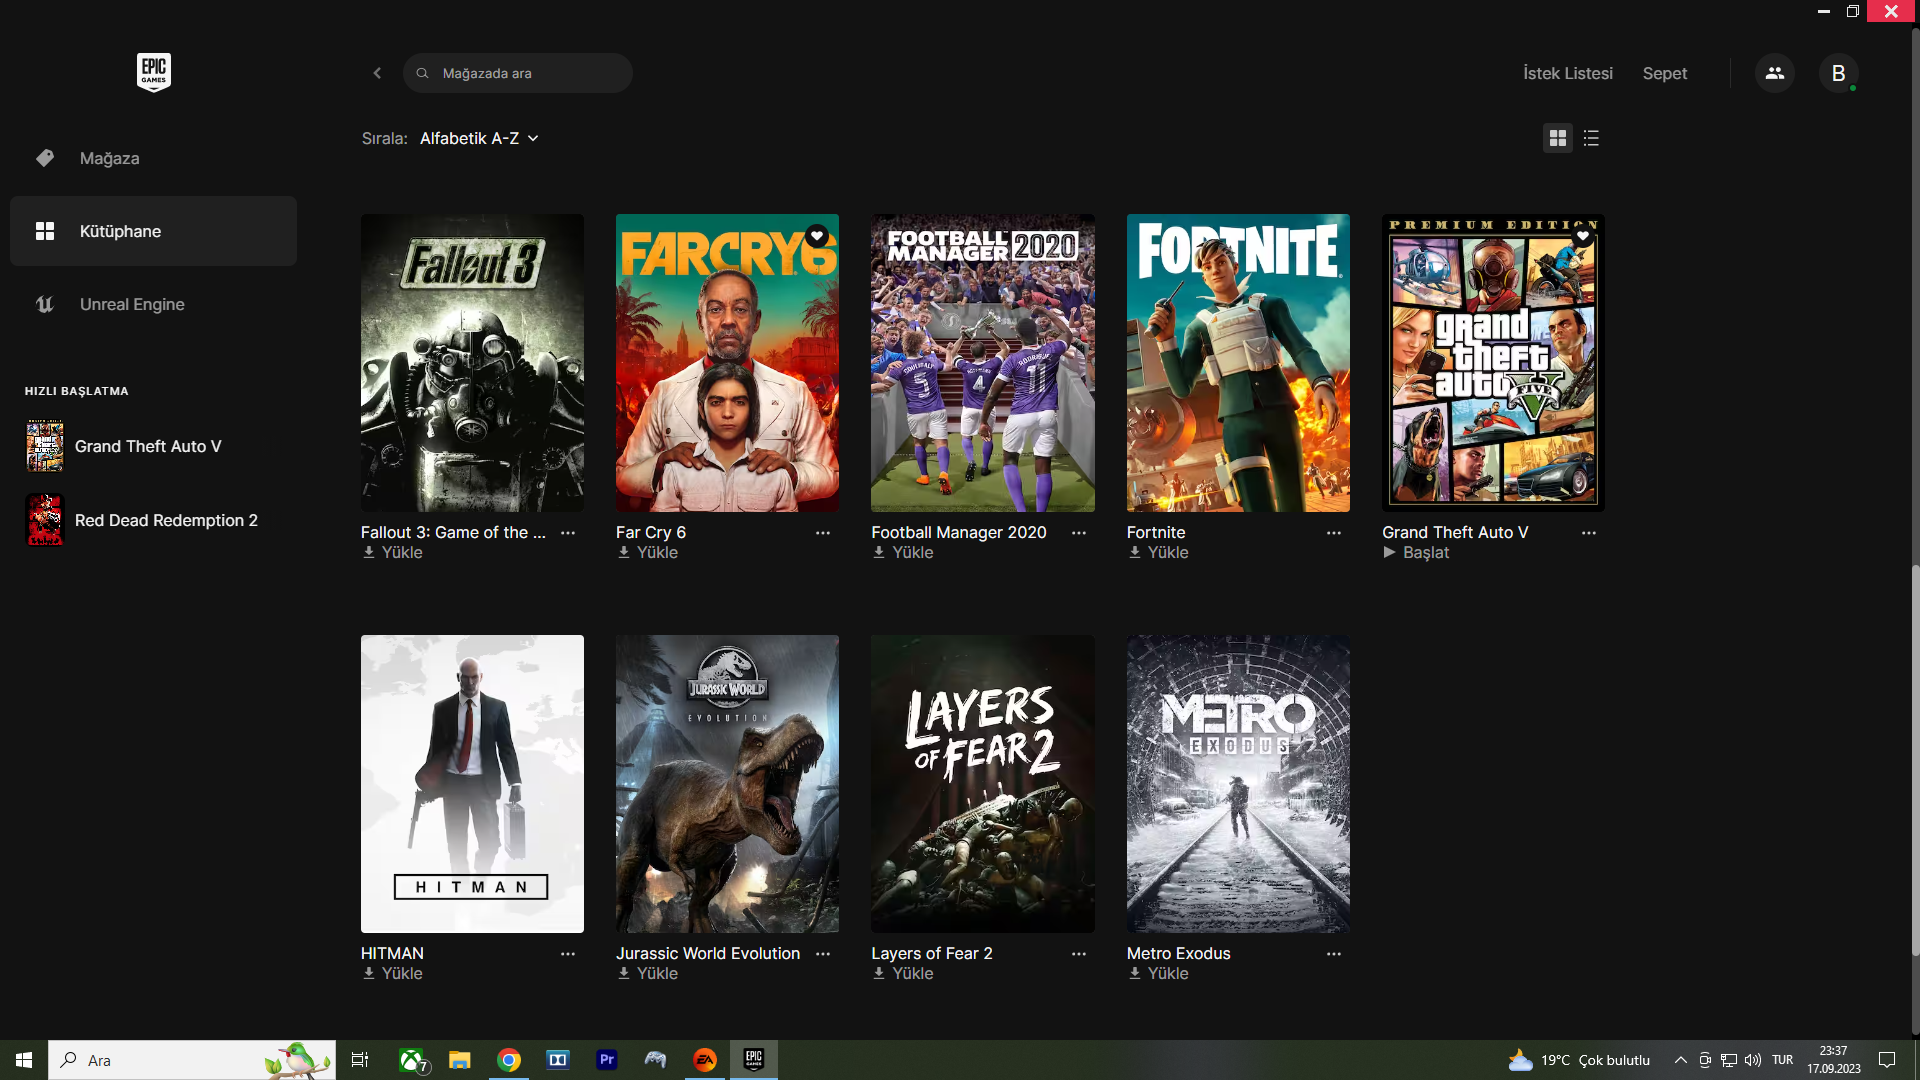Viewport: 1920px width, 1080px height.
Task: Switch library to list view
Action: pyautogui.click(x=1591, y=138)
